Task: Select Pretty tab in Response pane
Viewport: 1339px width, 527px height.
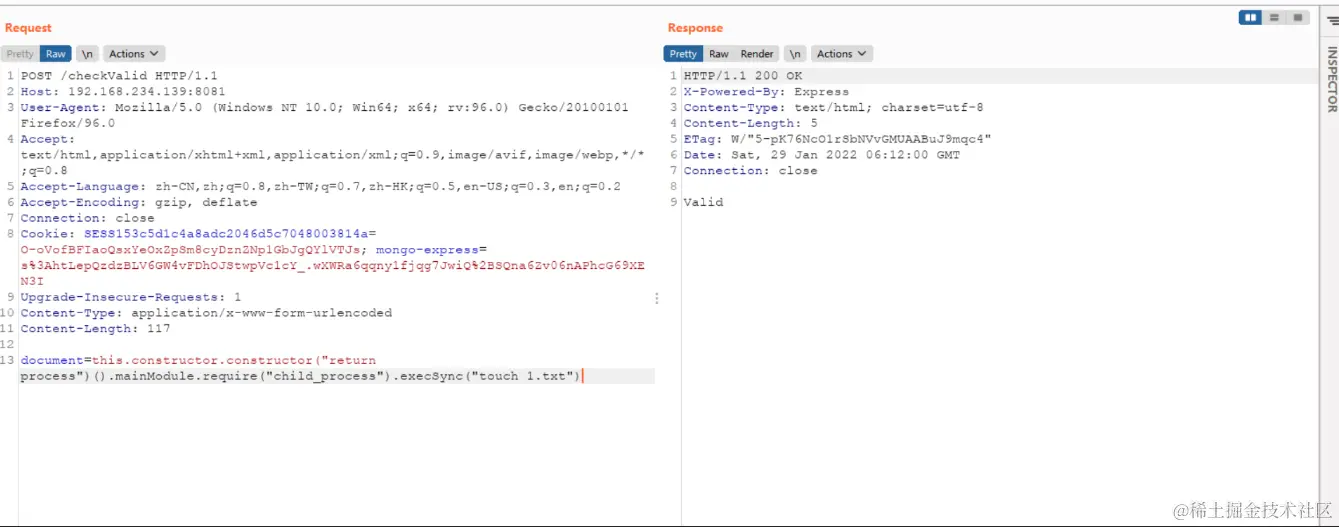Action: [683, 54]
